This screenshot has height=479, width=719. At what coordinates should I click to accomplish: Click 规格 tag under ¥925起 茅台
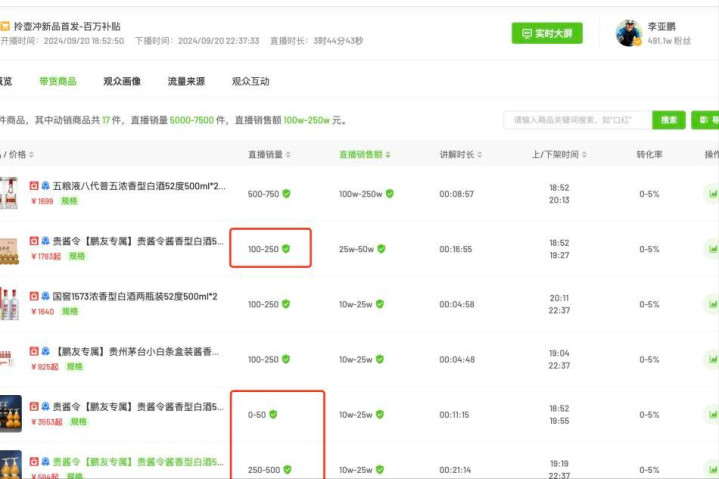coord(75,366)
